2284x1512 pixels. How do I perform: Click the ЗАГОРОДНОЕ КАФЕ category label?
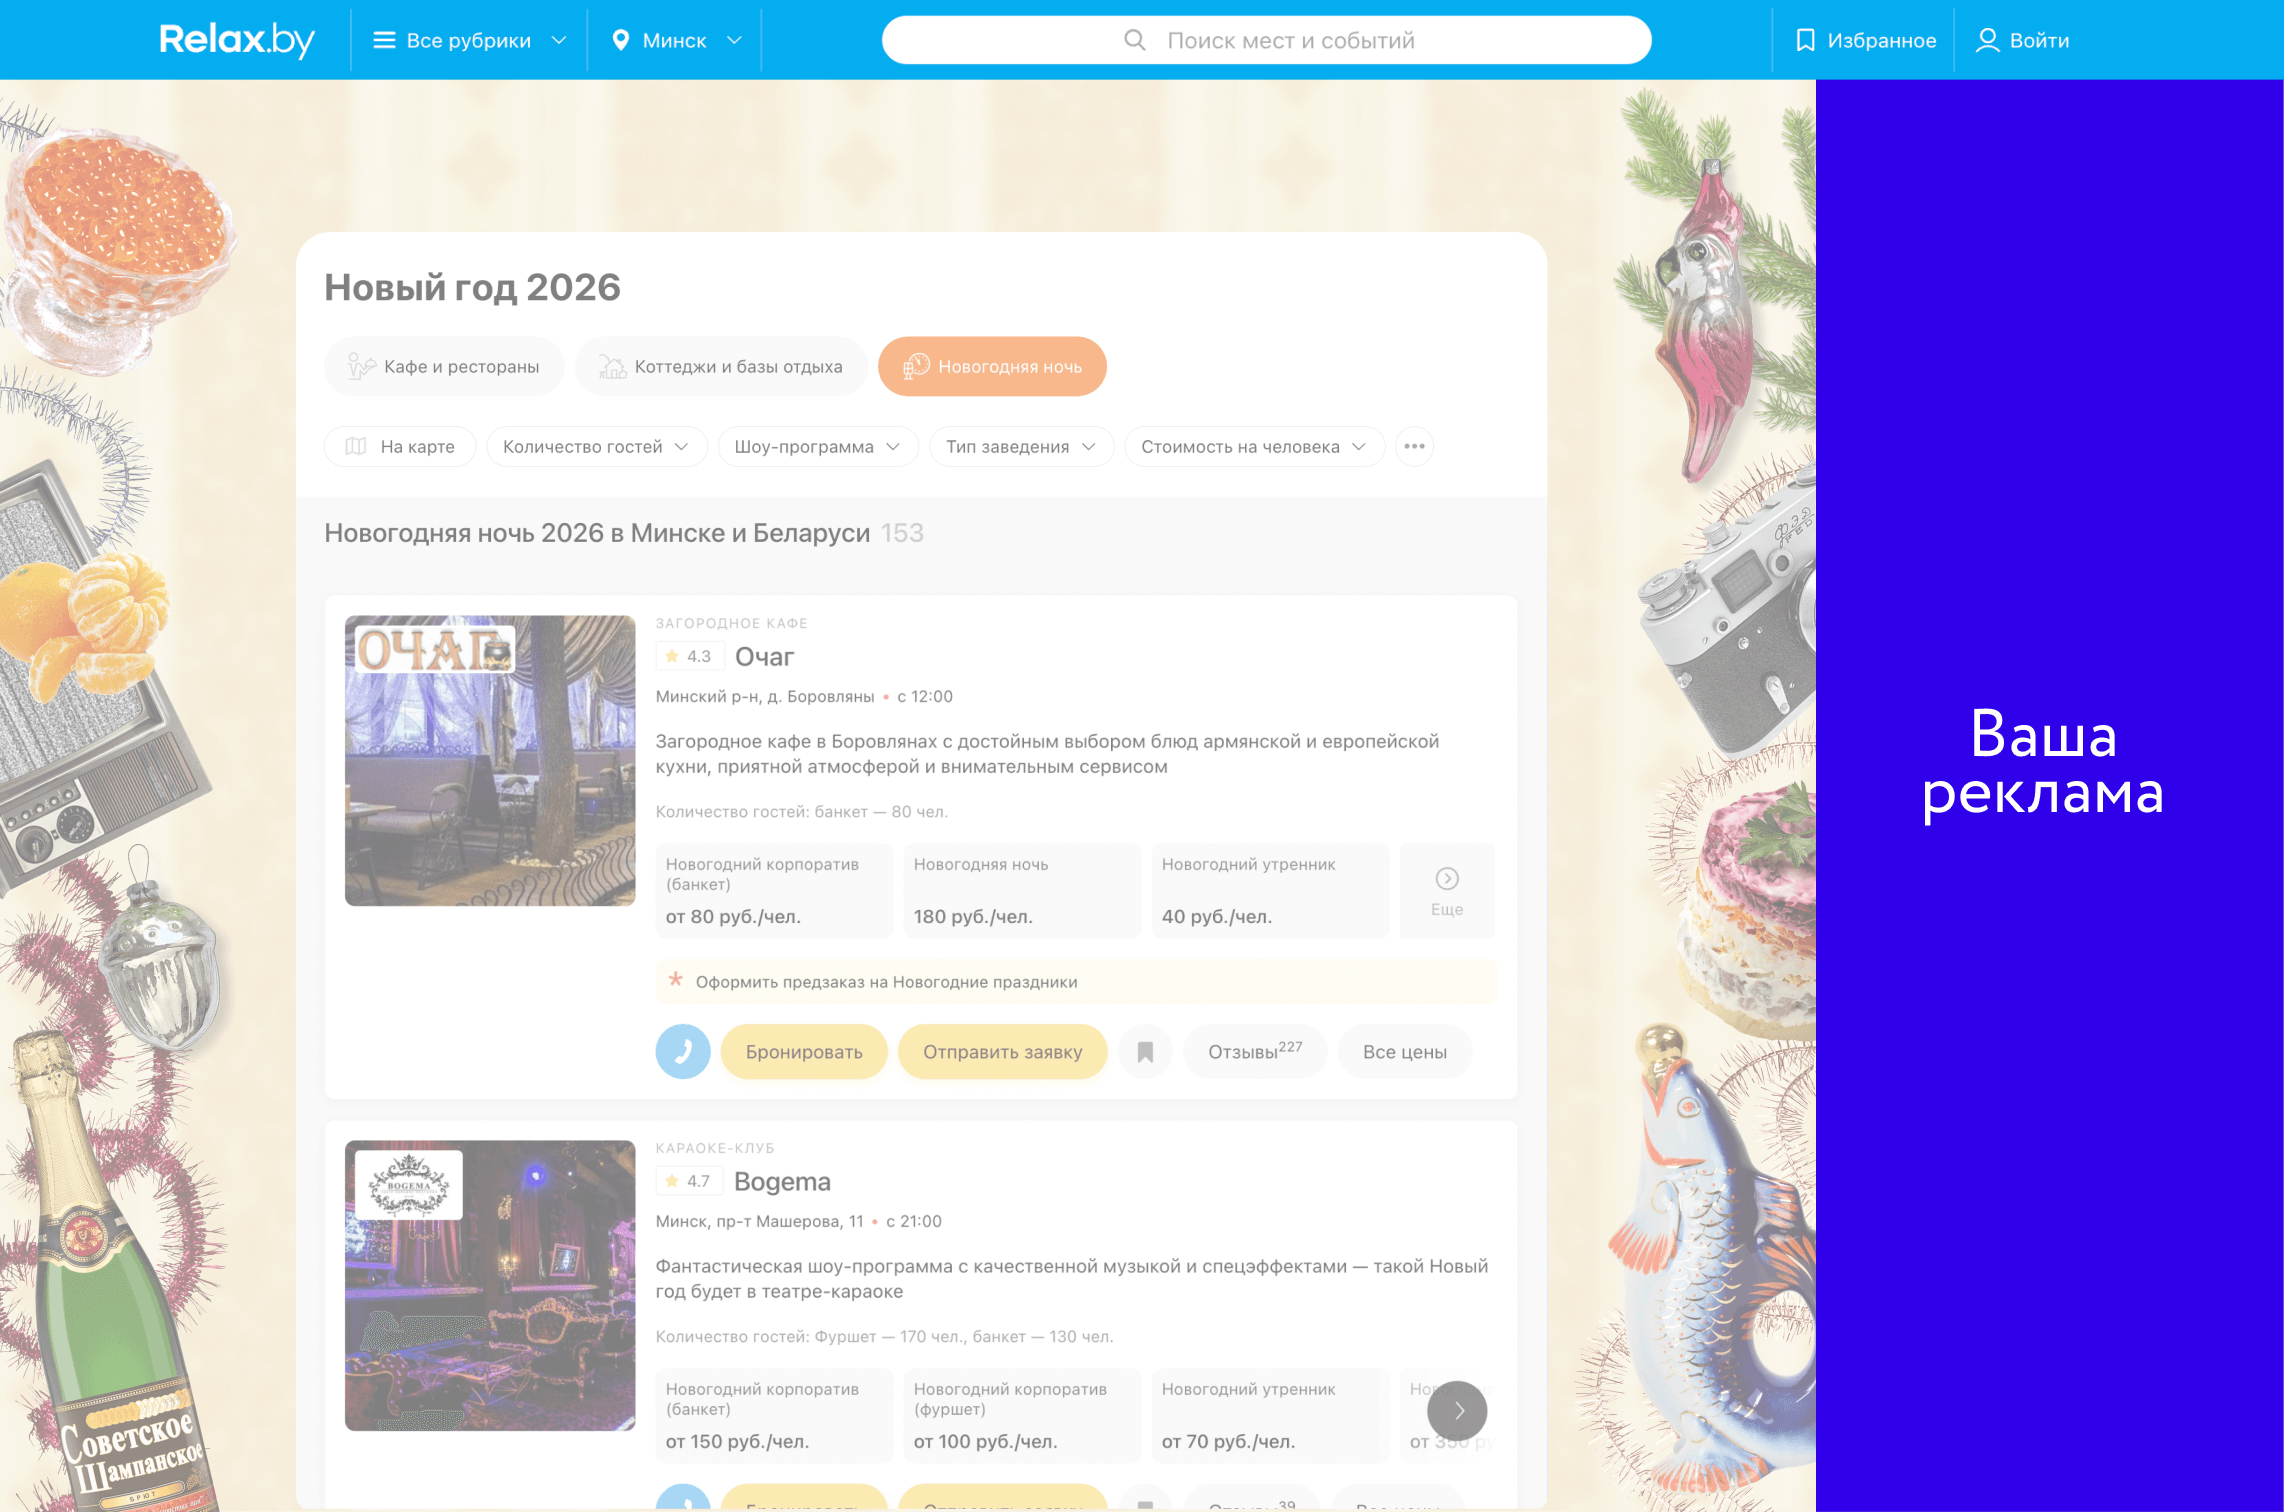point(731,622)
